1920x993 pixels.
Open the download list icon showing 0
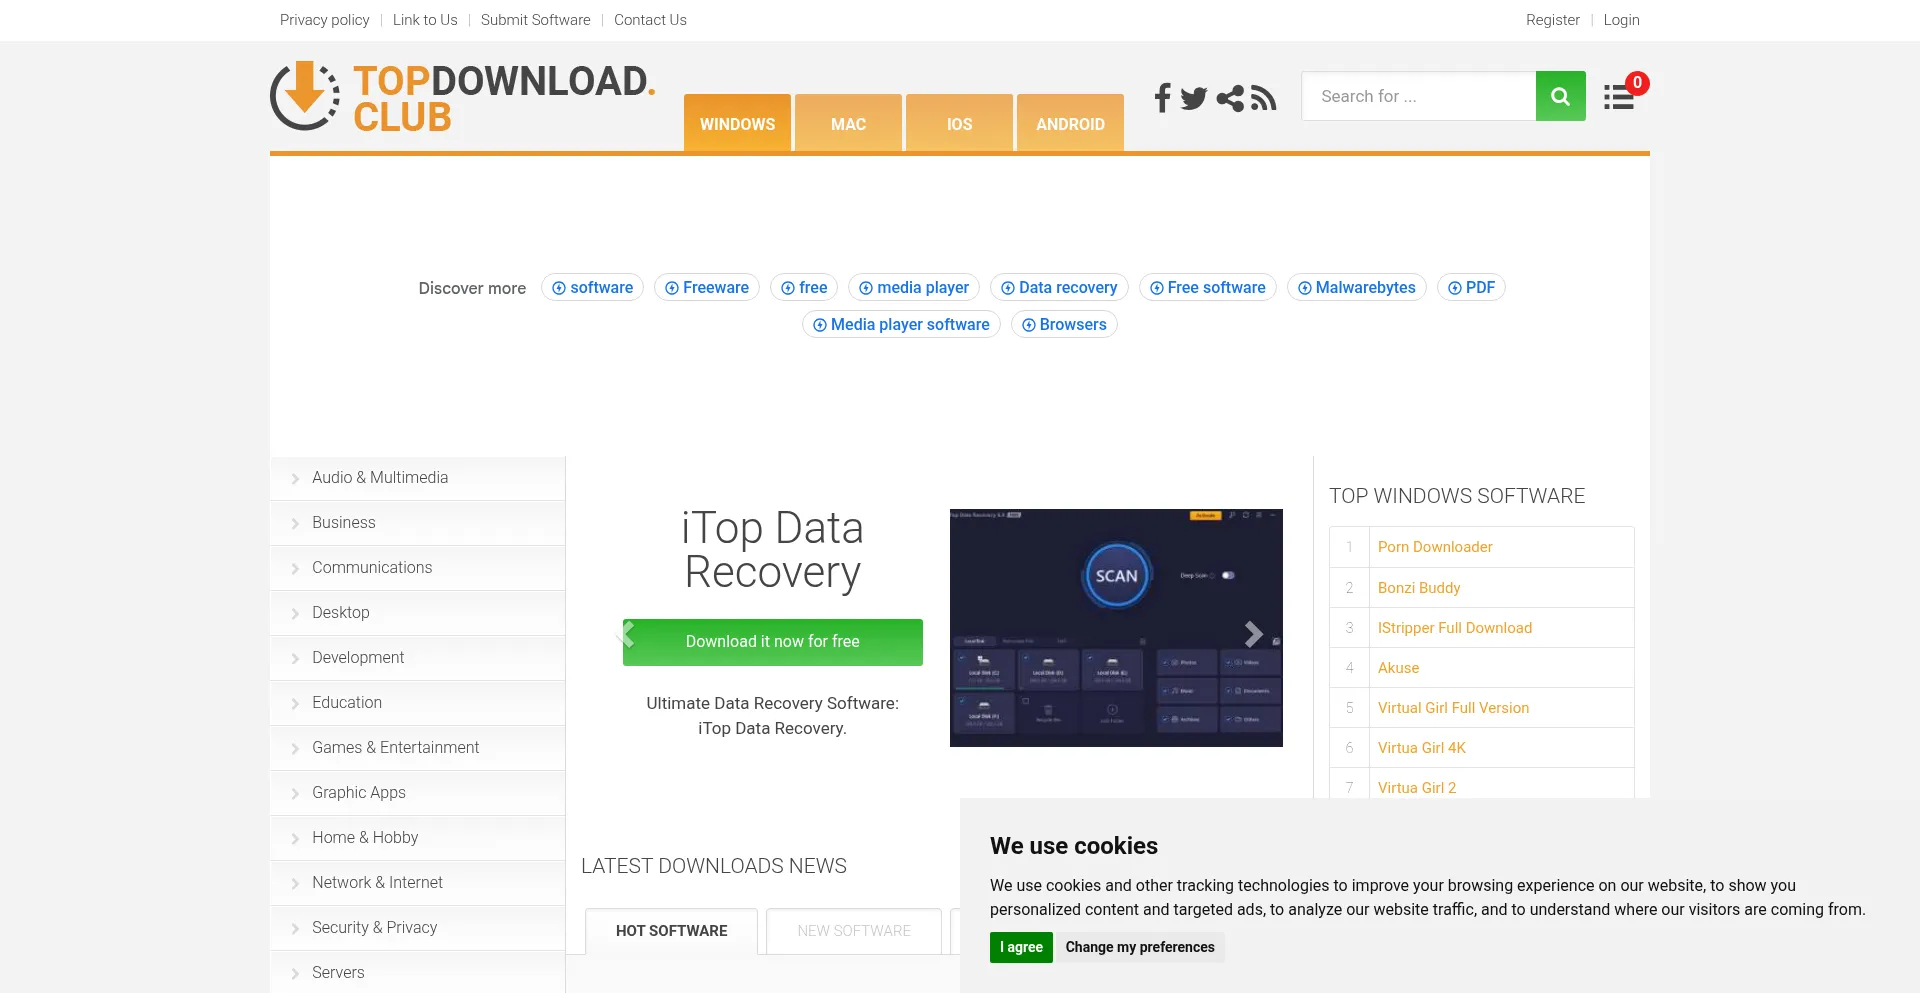click(x=1618, y=96)
